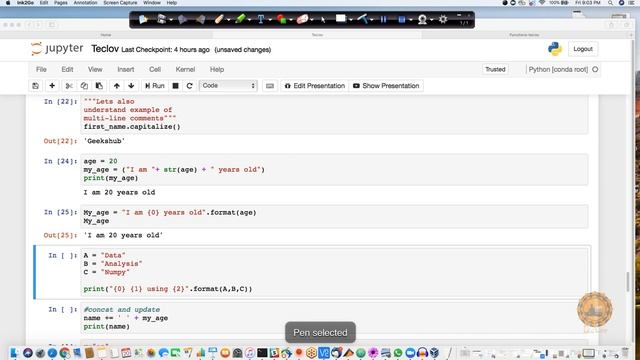Screen dimensions: 640x360
Task: Run the selected cell
Action: pos(155,86)
